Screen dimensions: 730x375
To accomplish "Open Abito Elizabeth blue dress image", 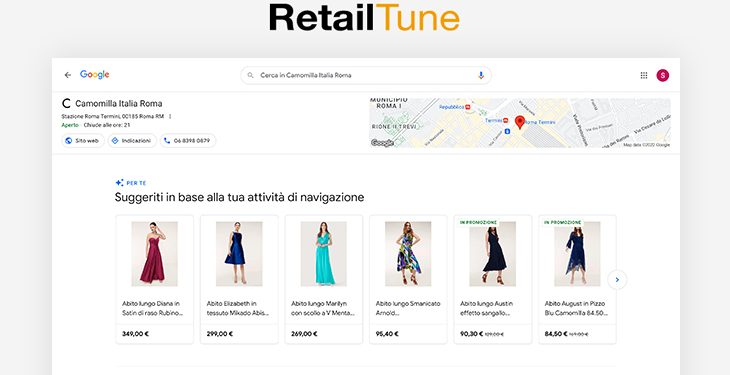I will coord(239,253).
